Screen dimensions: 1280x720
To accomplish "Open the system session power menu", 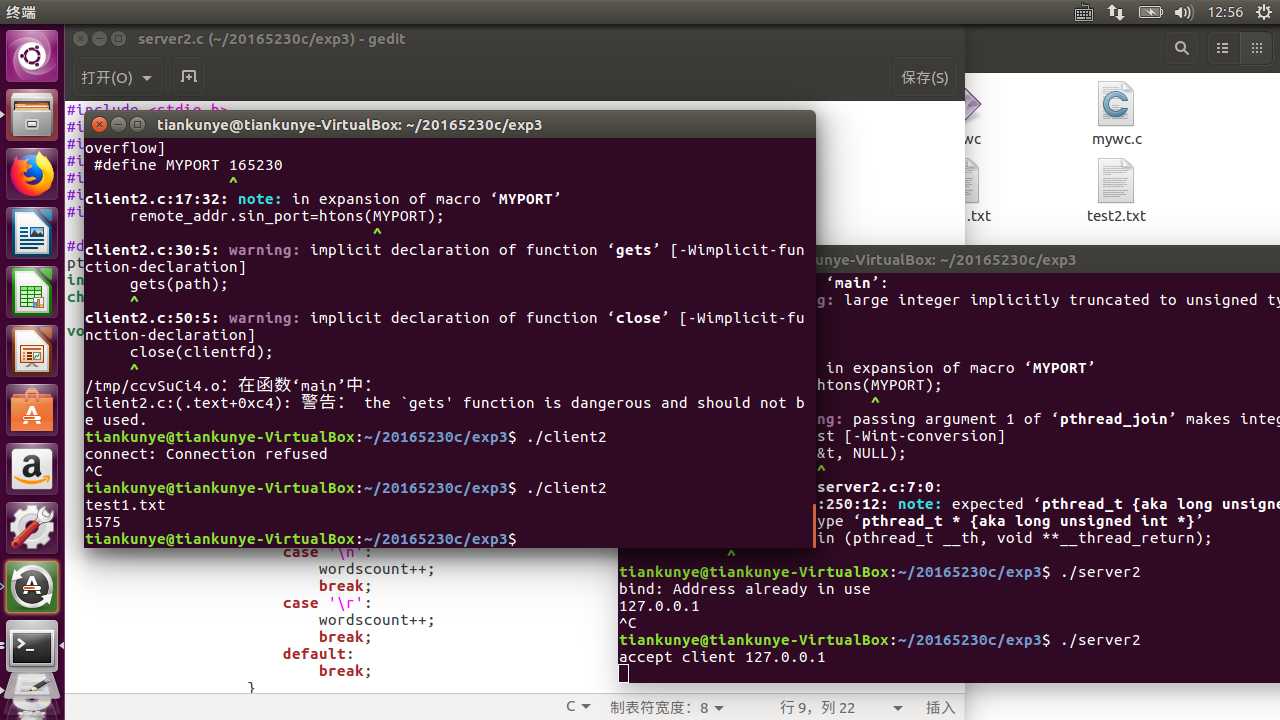I will click(x=1263, y=13).
